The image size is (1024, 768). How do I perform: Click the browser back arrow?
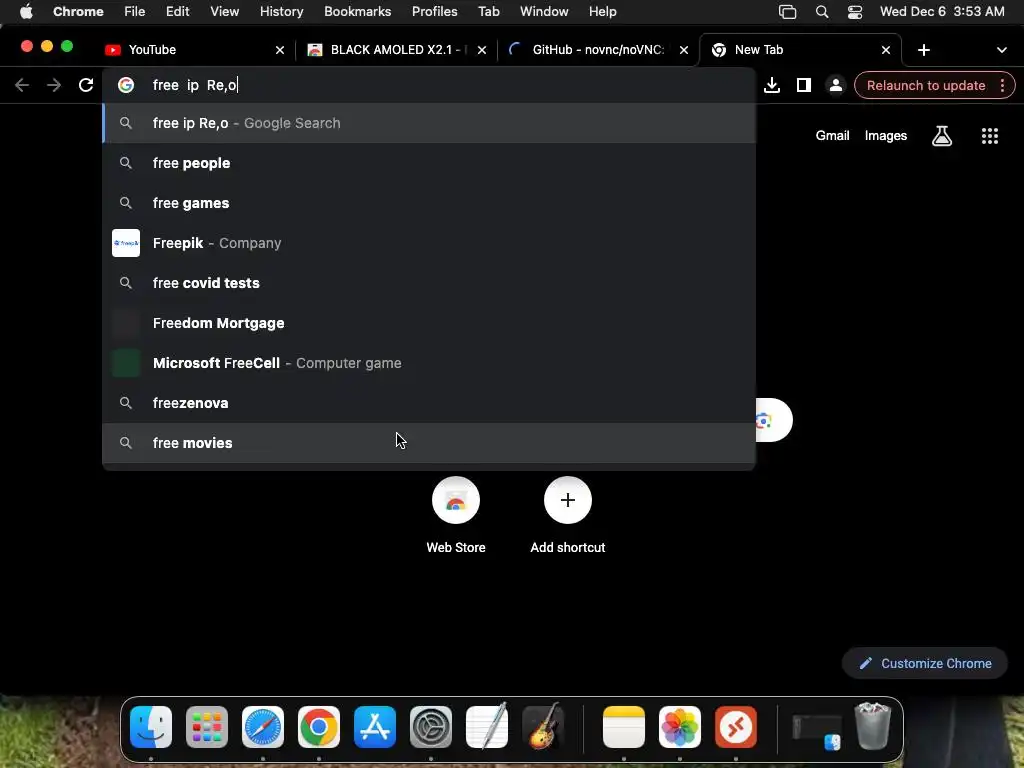point(22,85)
